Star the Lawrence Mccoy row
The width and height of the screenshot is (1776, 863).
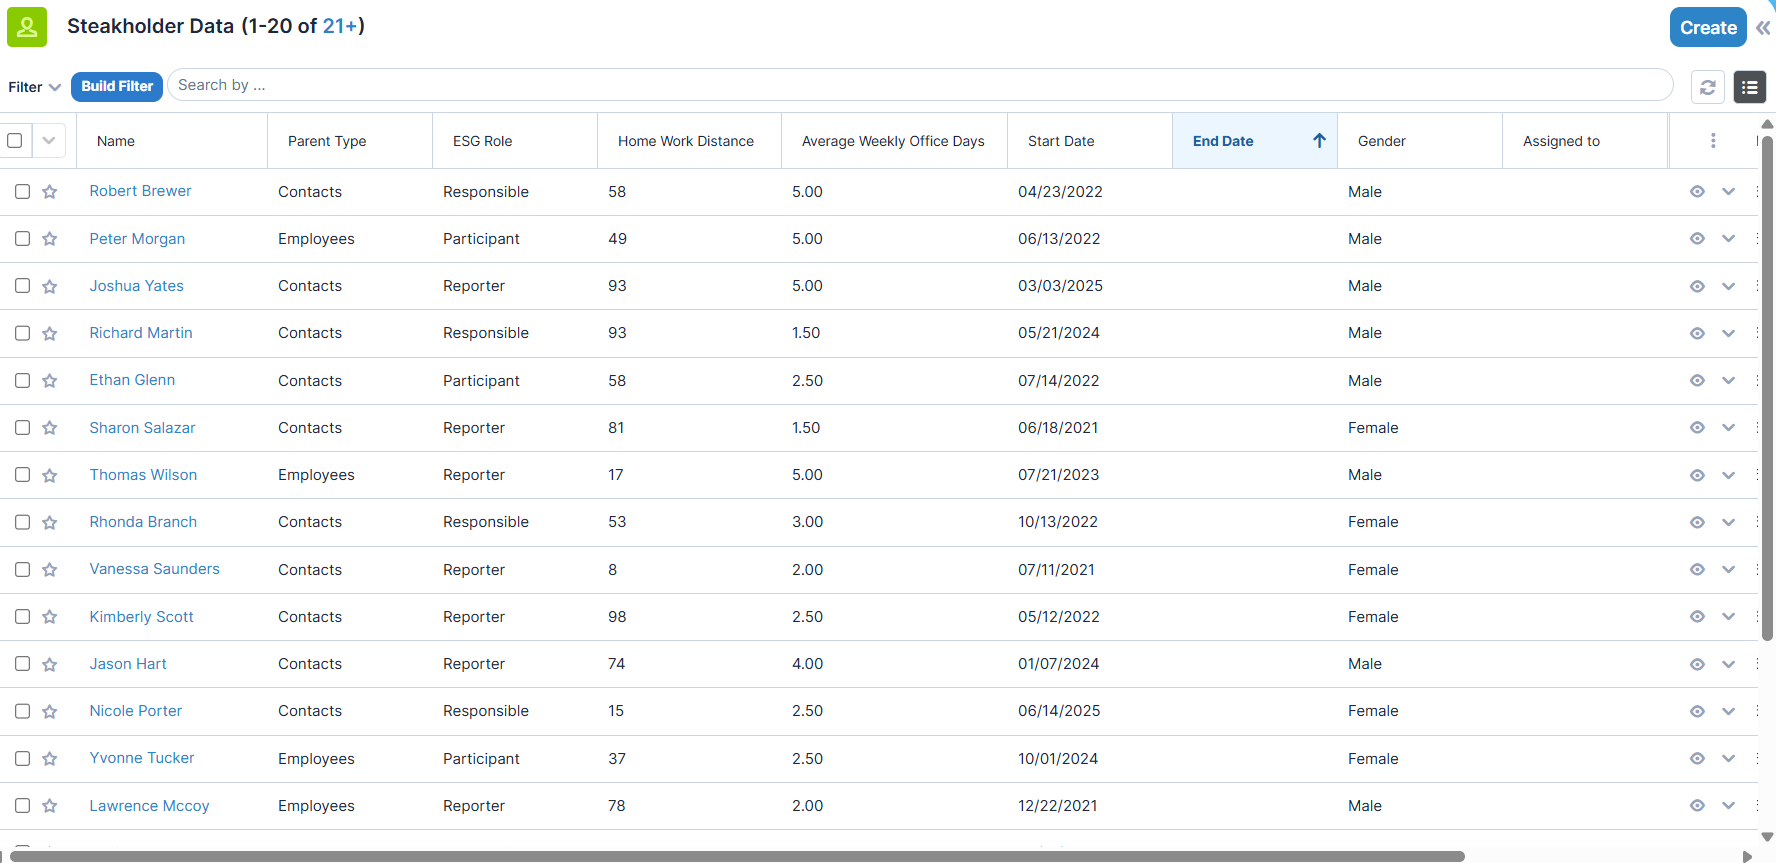pyautogui.click(x=50, y=806)
